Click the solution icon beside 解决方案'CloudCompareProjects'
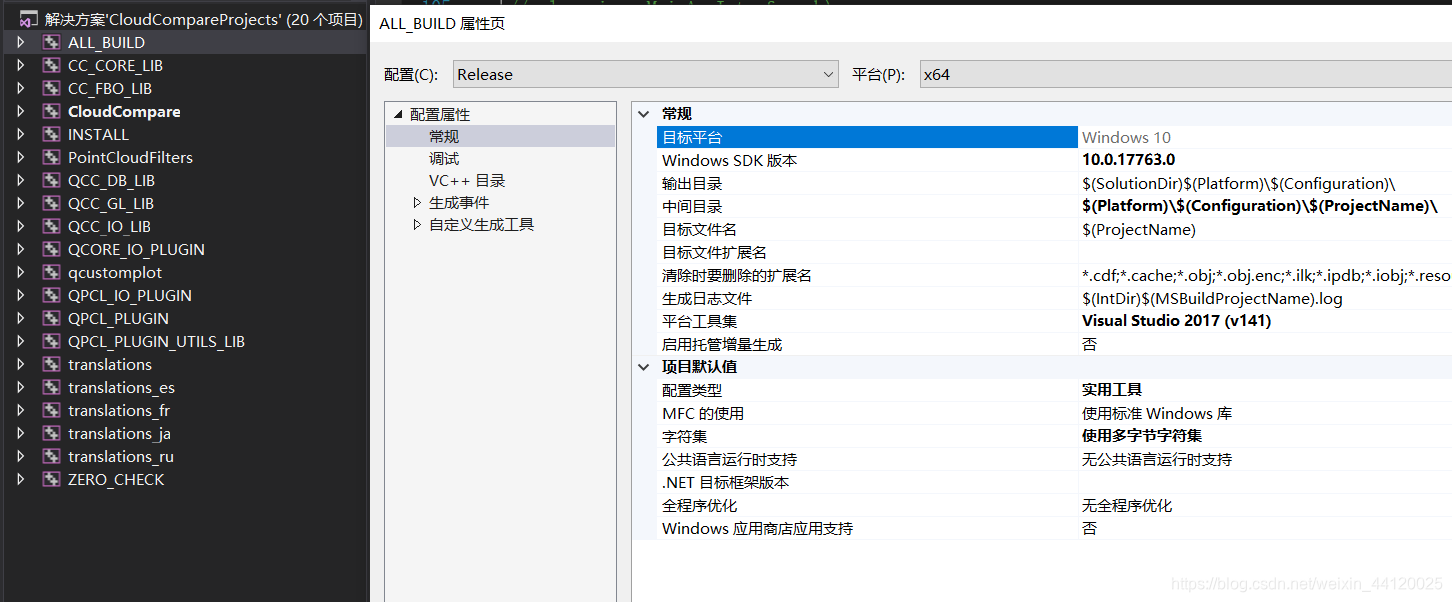Image resolution: width=1452 pixels, height=602 pixels. (x=29, y=19)
